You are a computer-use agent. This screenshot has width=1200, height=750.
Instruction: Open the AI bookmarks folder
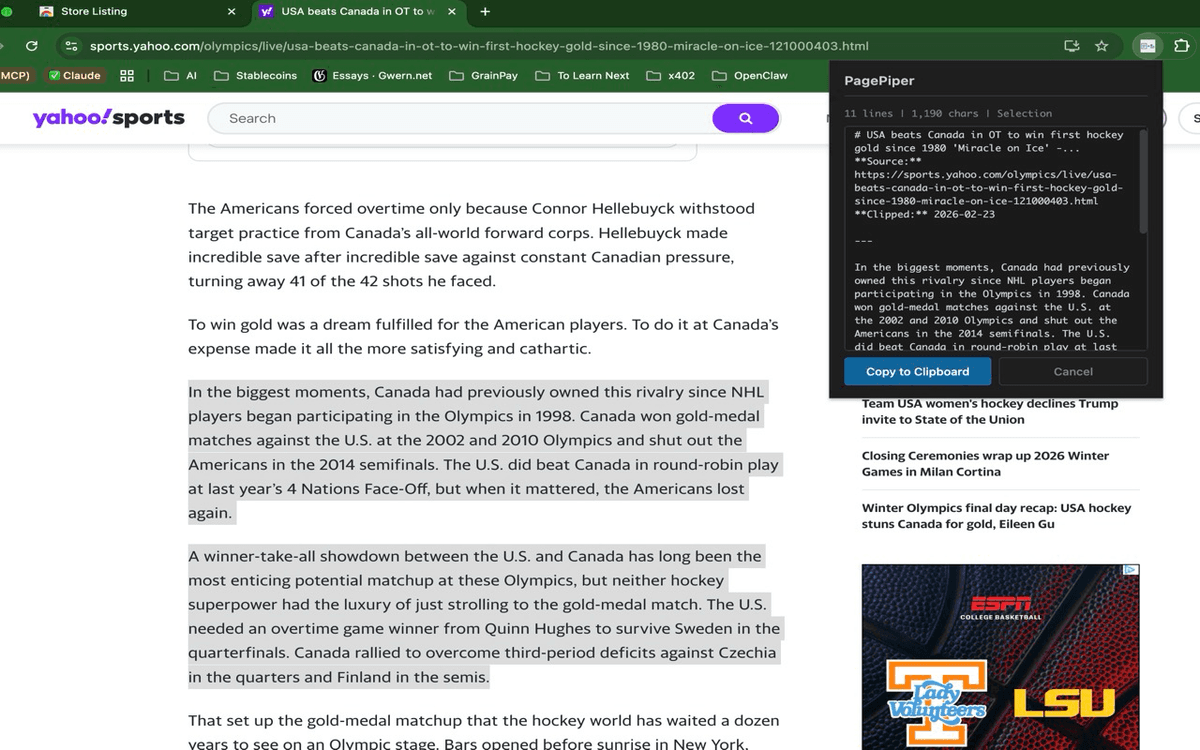[181, 75]
